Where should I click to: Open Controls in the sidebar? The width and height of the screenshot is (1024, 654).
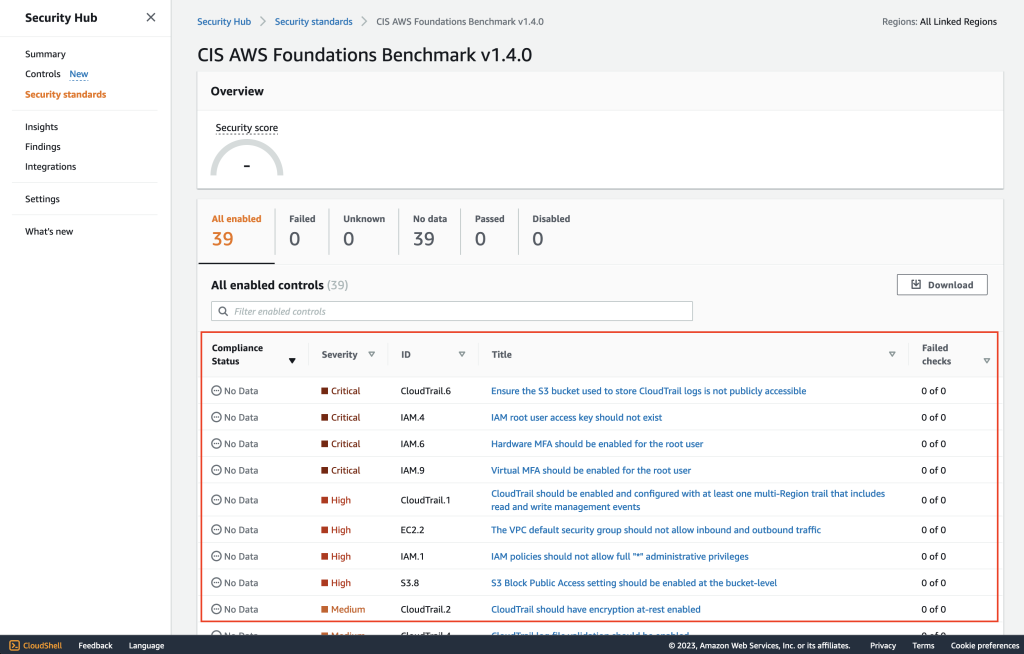coord(42,74)
